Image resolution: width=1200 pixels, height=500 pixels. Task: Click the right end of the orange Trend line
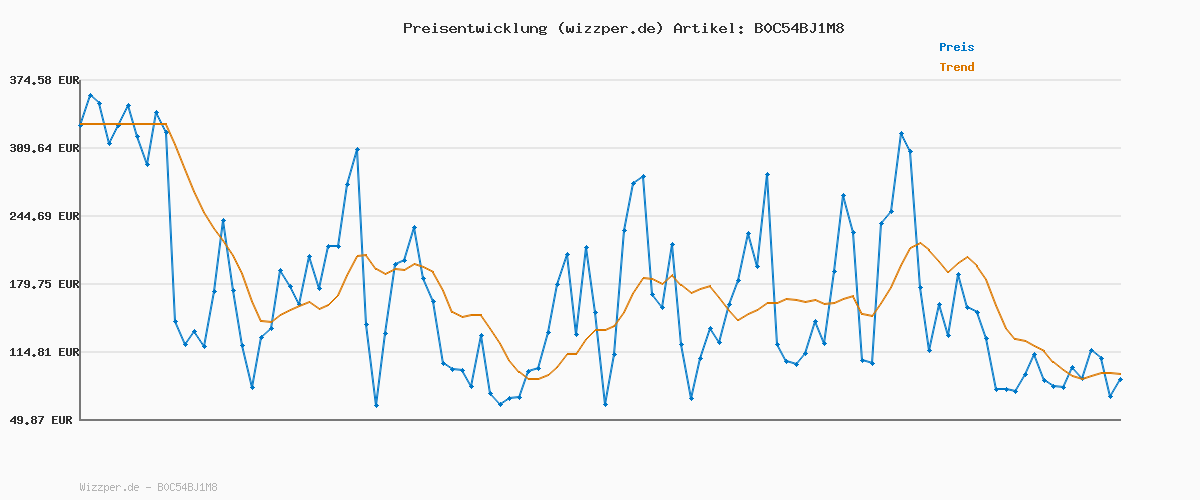(x=1120, y=374)
